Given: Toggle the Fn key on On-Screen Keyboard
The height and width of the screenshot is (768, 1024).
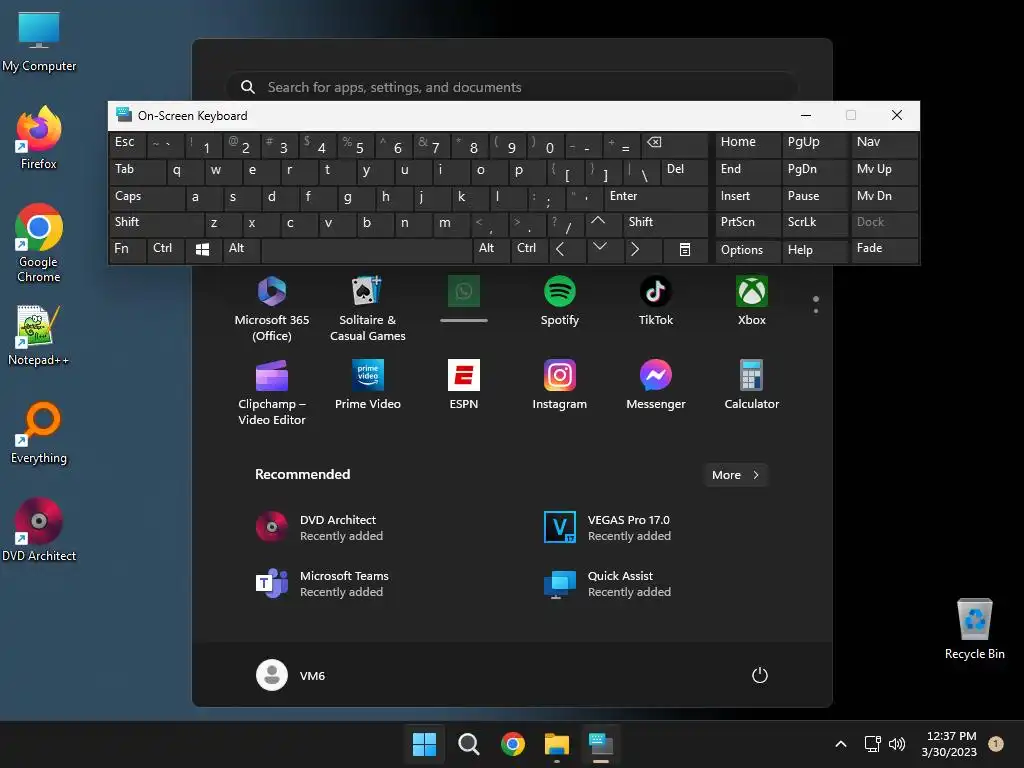Looking at the screenshot, I should (127, 249).
